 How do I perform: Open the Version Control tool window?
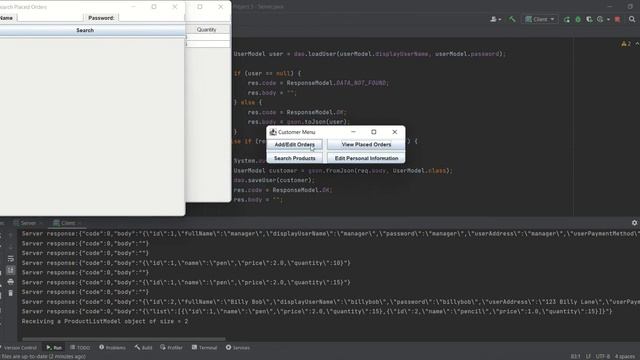click(x=19, y=348)
